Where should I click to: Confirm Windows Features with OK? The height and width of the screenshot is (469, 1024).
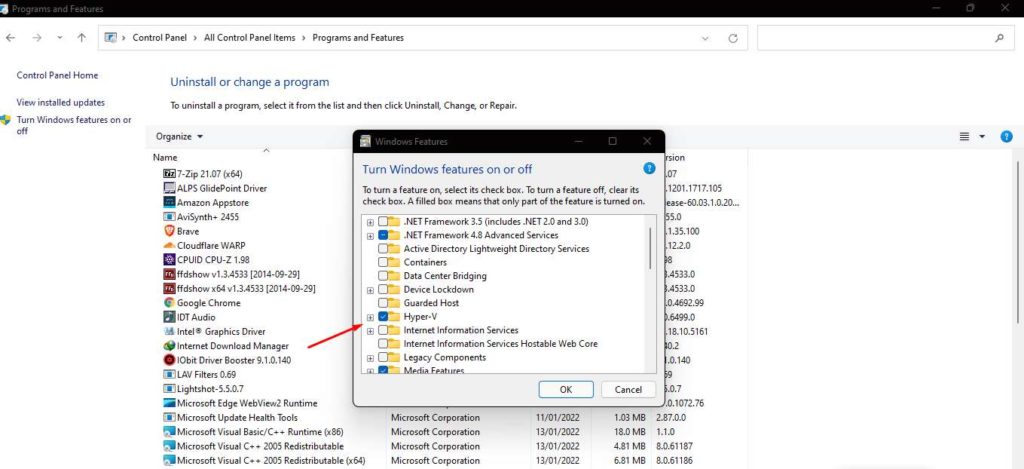[x=566, y=389]
